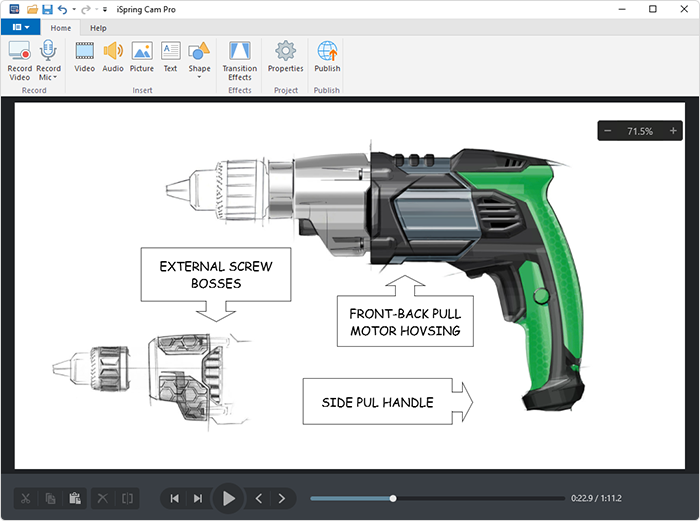Maximize the iSpring Cam Pro window
Screen dimensions: 700x521
(x=653, y=9)
